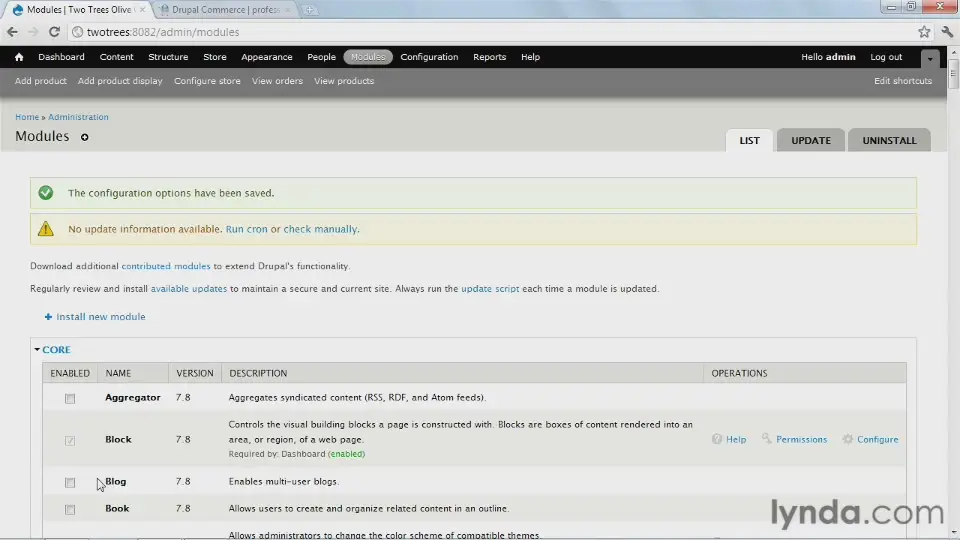The height and width of the screenshot is (540, 960).
Task: Click the Administration breadcrumb link
Action: [x=78, y=117]
